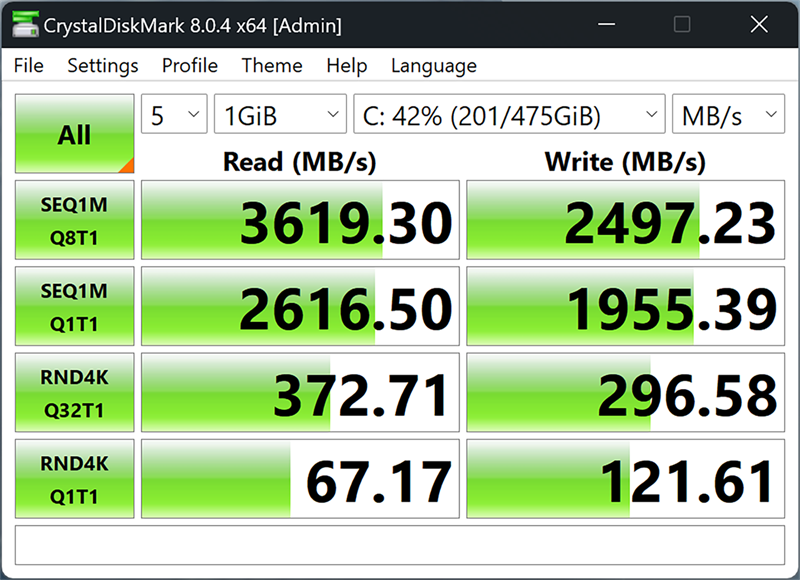Close the CrystalDiskMark window

[x=759, y=24]
